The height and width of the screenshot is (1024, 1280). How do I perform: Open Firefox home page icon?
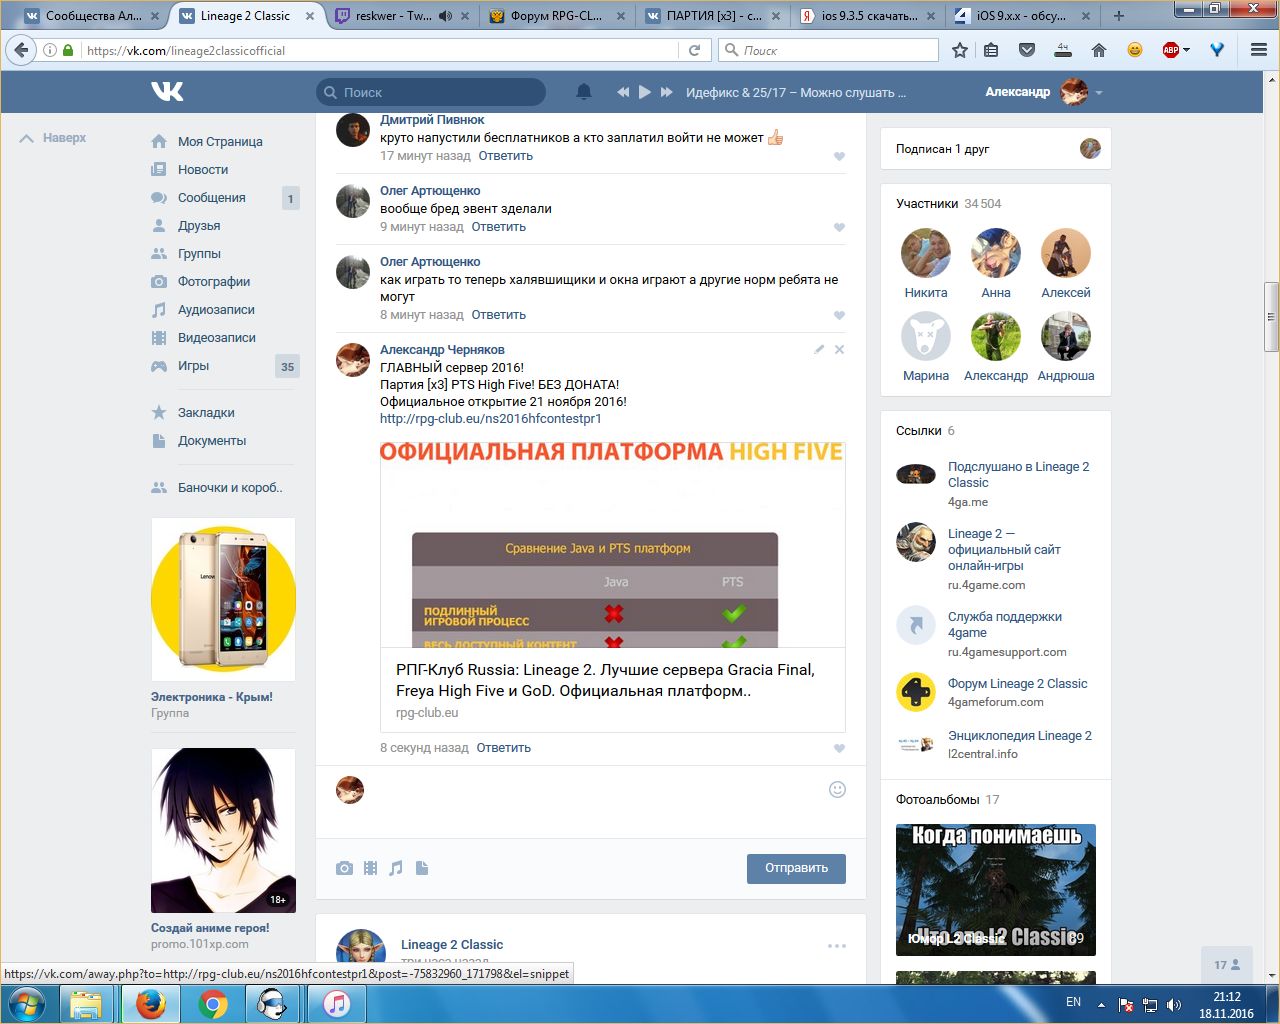point(1098,50)
